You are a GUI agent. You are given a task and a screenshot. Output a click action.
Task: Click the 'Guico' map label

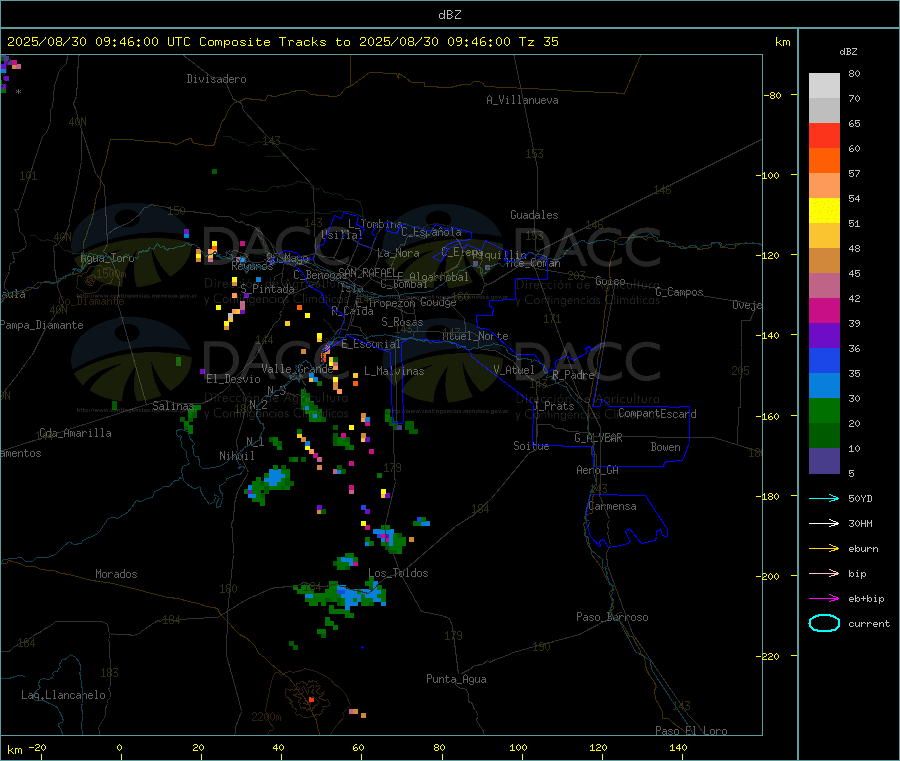point(610,281)
